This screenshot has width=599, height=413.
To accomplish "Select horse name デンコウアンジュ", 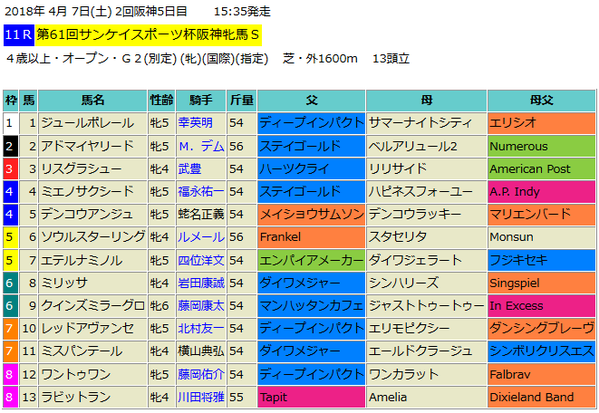I will point(87,214).
